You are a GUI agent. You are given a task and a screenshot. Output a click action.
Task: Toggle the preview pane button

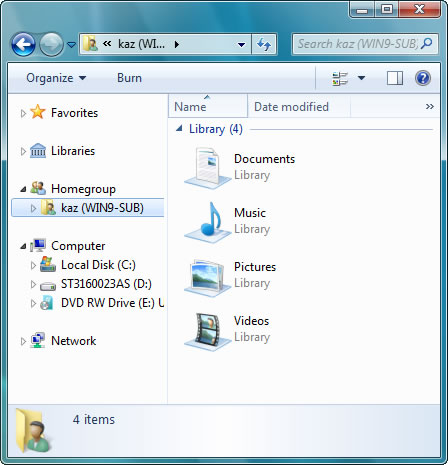[x=395, y=78]
